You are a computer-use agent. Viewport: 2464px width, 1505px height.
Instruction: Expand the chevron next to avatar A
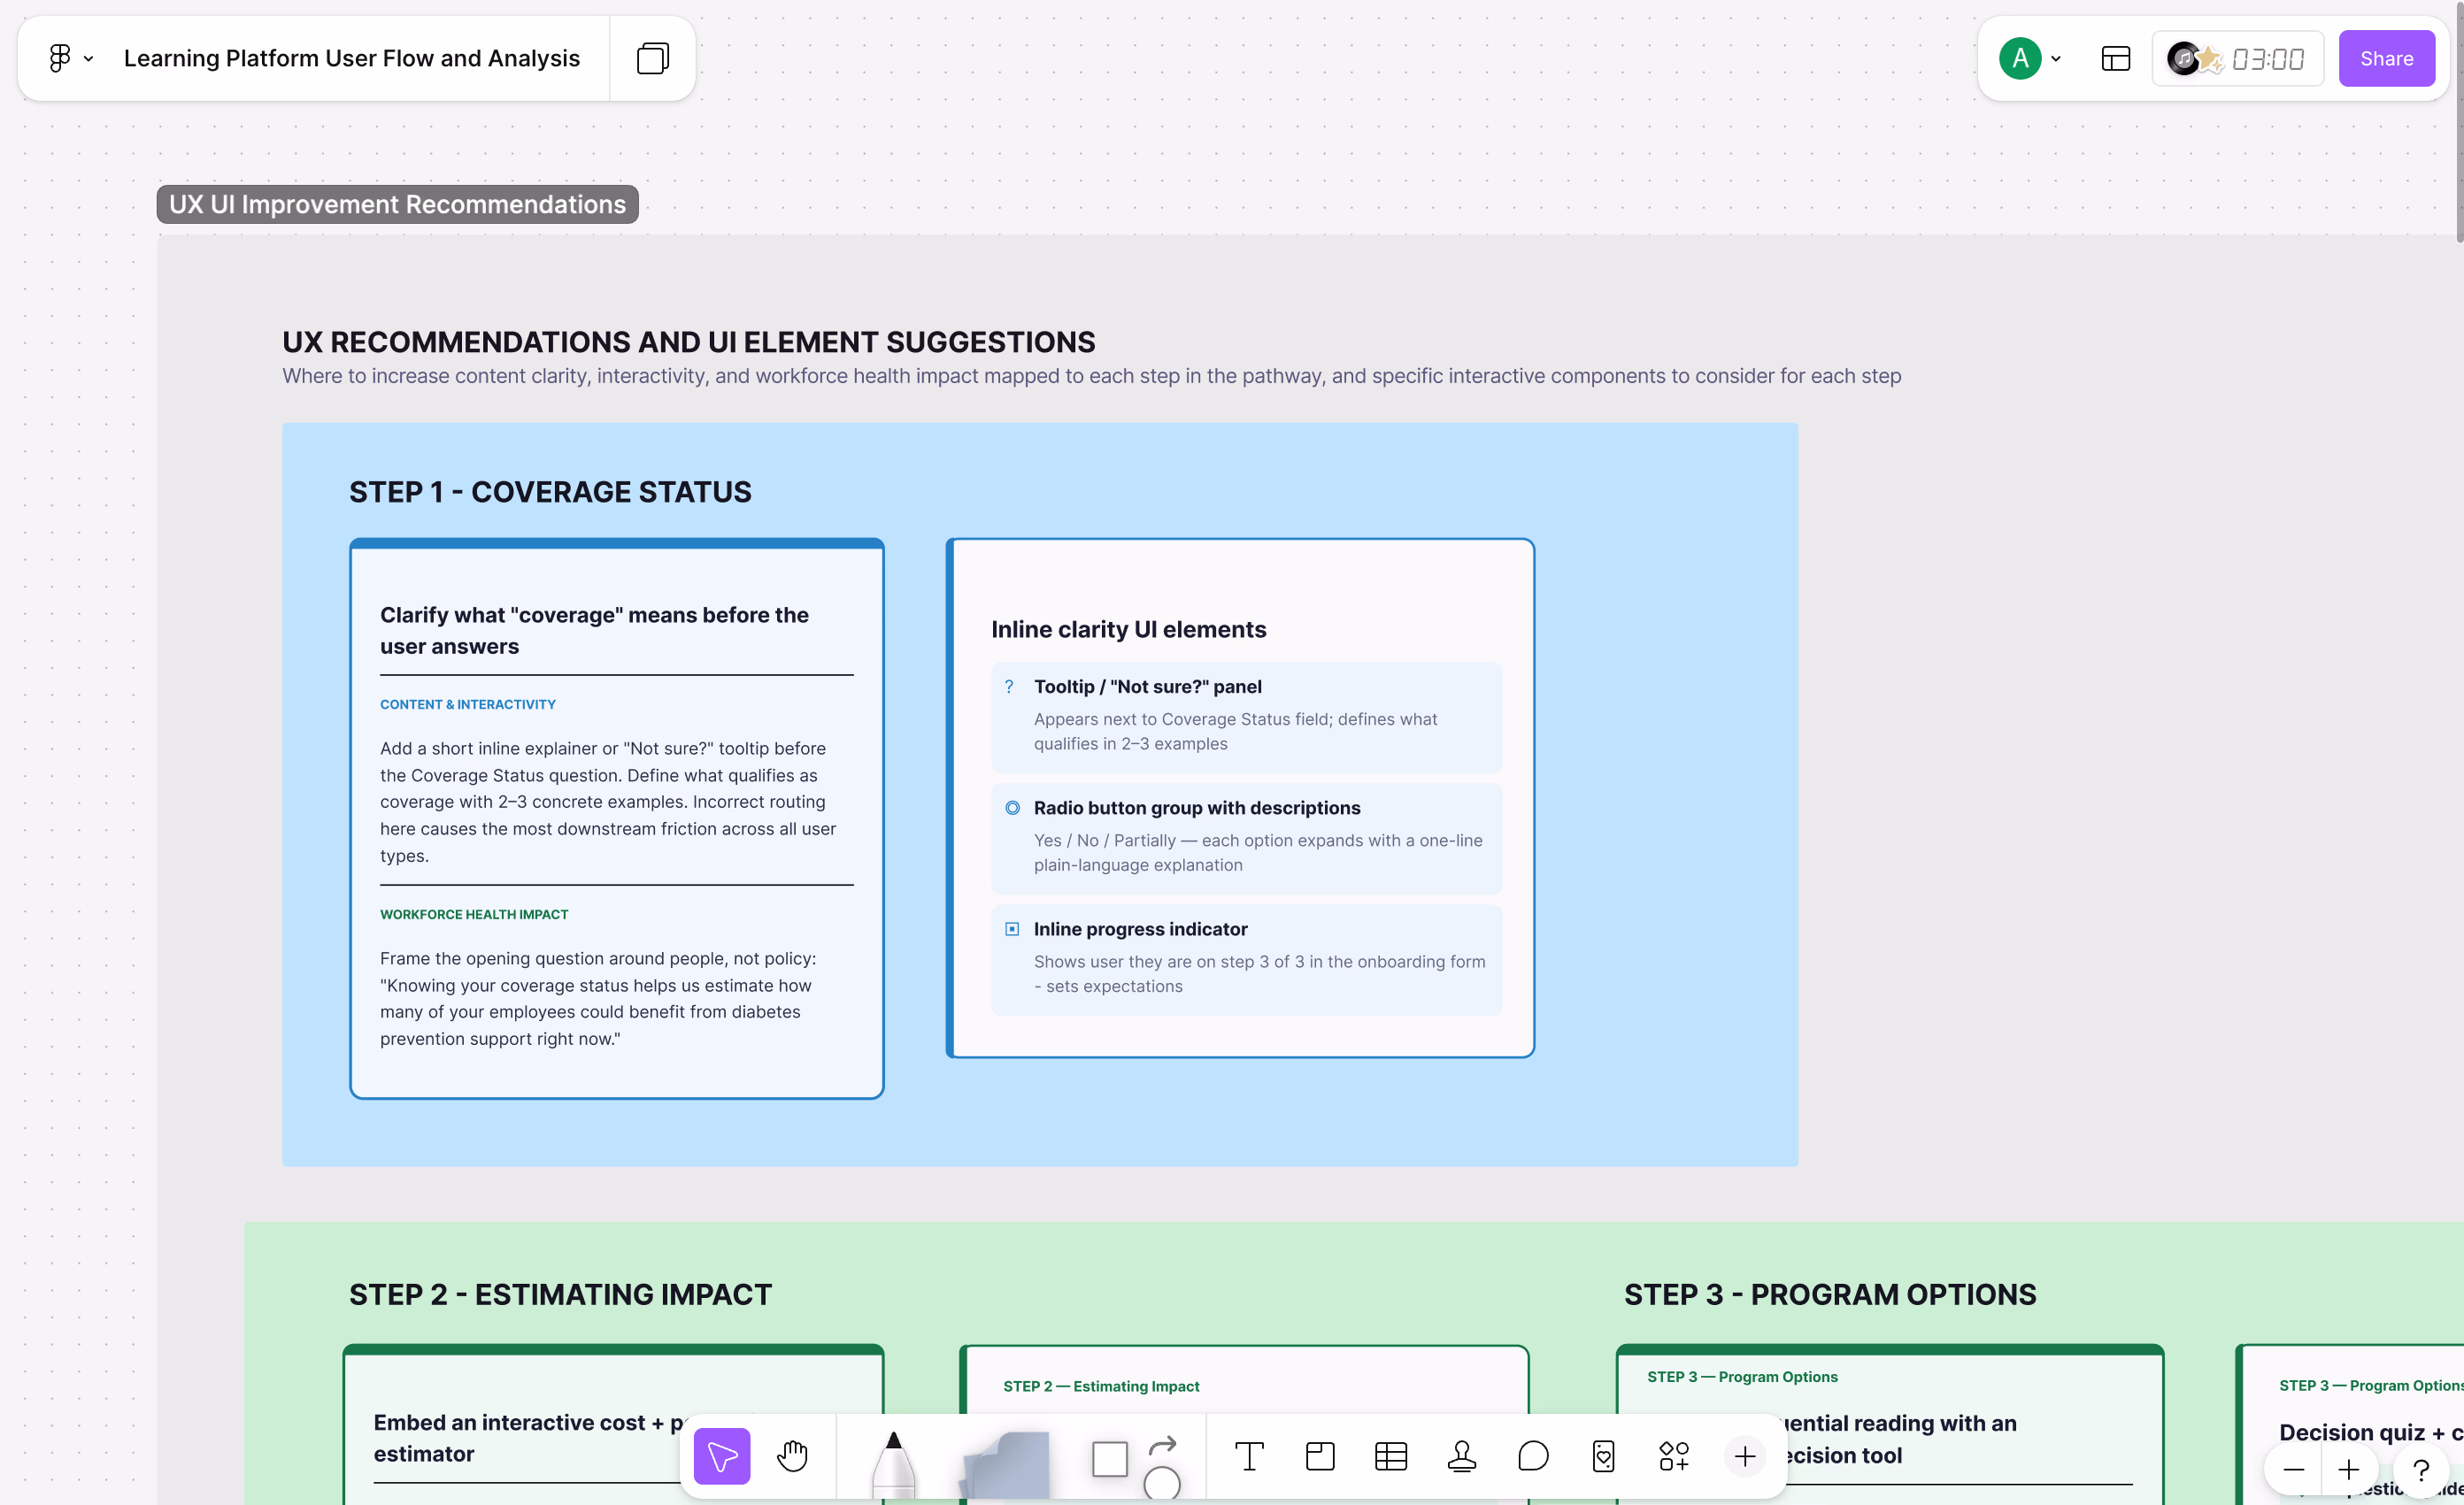tap(2056, 59)
